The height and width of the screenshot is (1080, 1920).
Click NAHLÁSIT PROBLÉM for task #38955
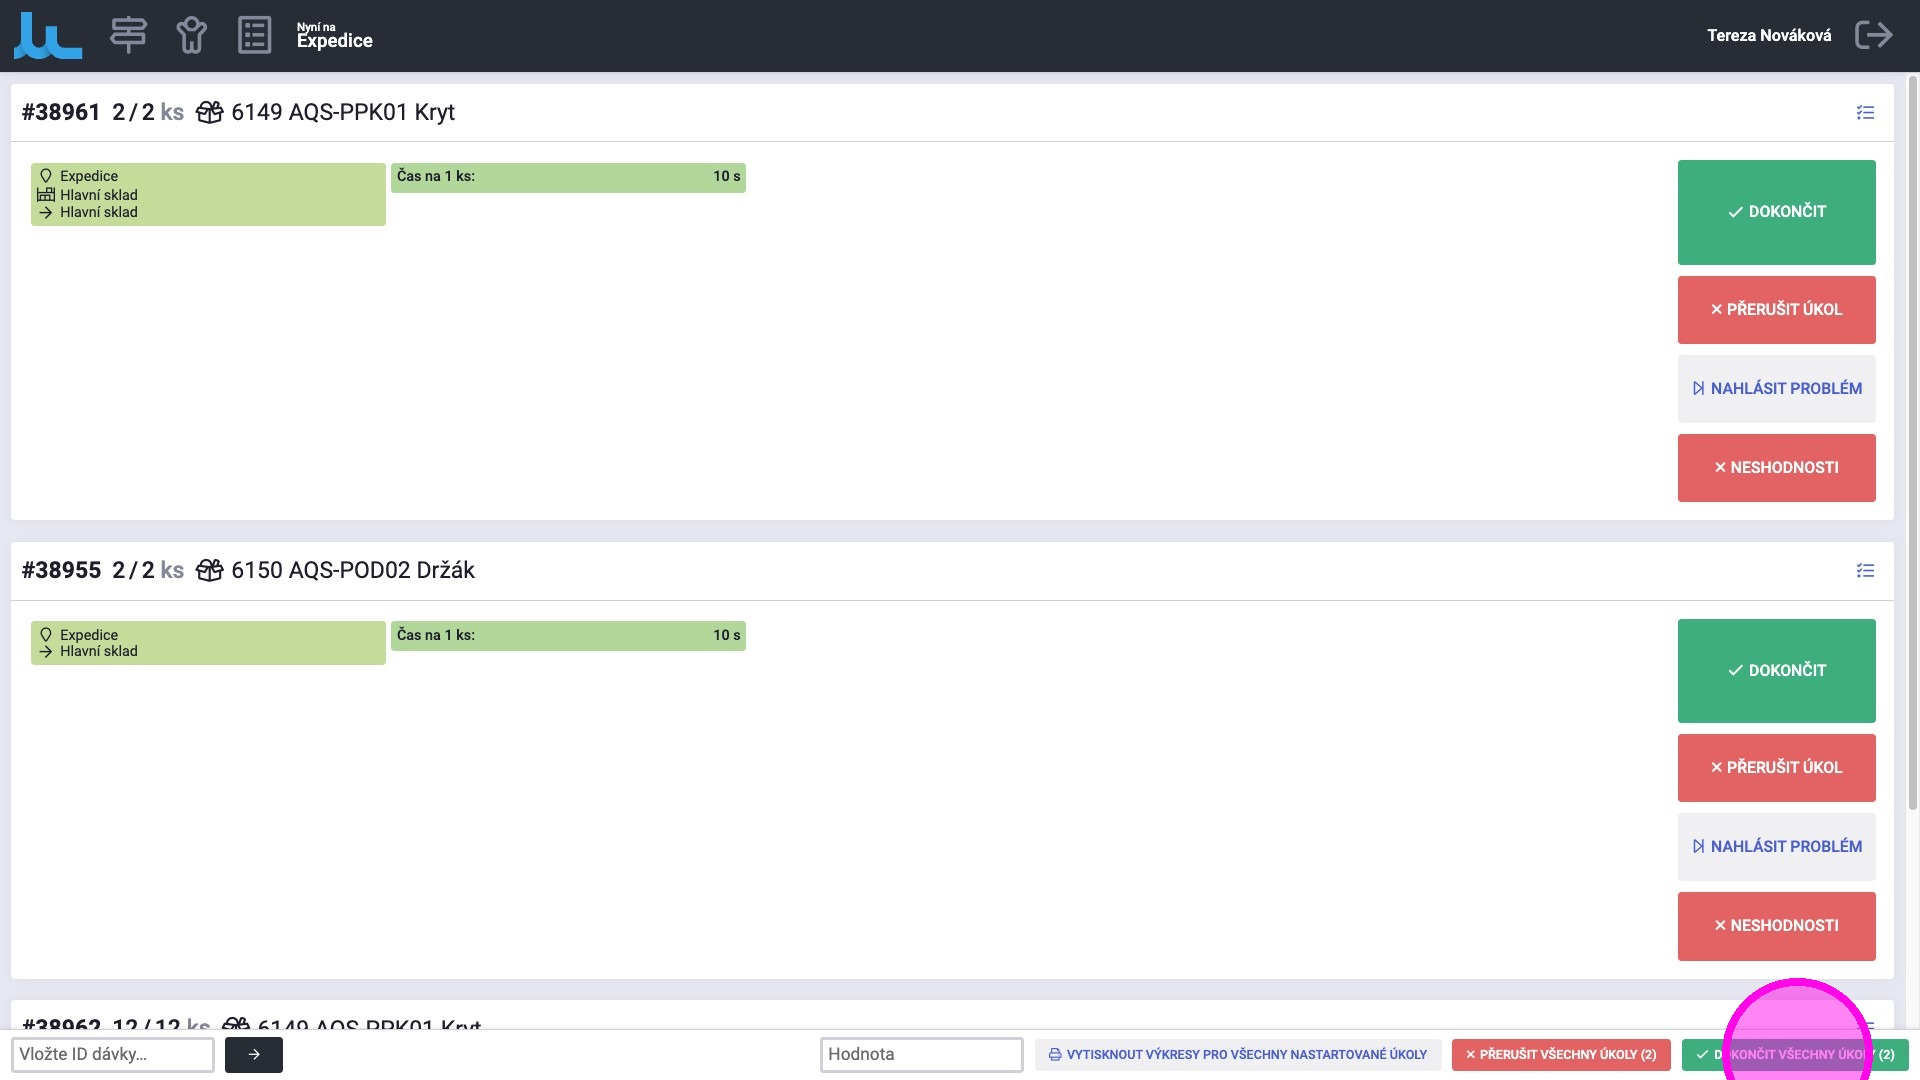pyautogui.click(x=1776, y=847)
